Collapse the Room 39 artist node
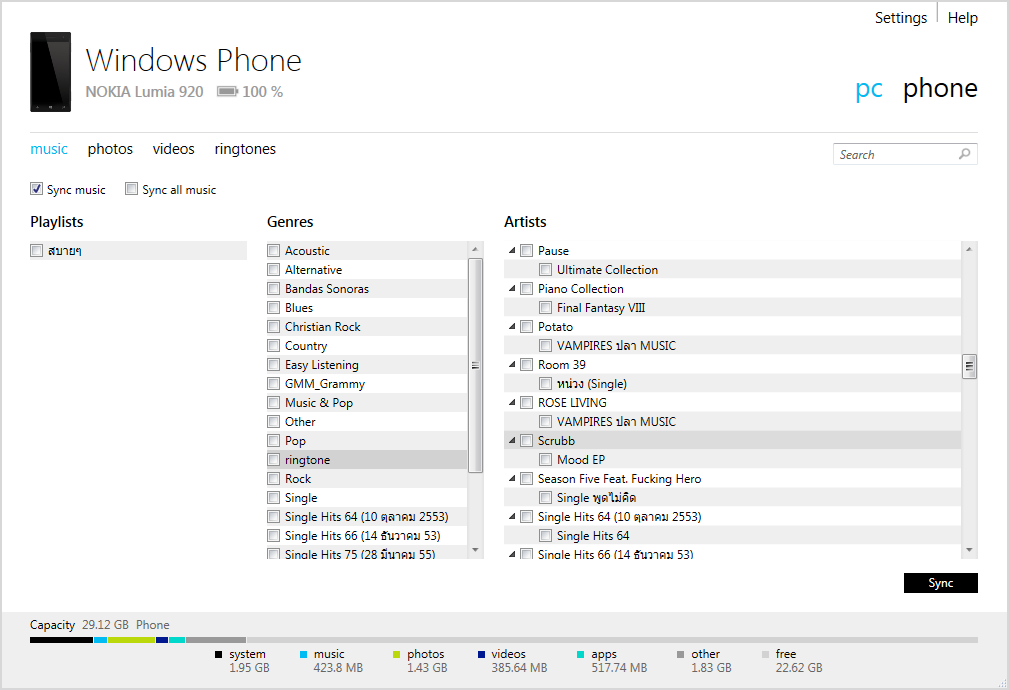This screenshot has height=690, width=1009. pos(512,364)
